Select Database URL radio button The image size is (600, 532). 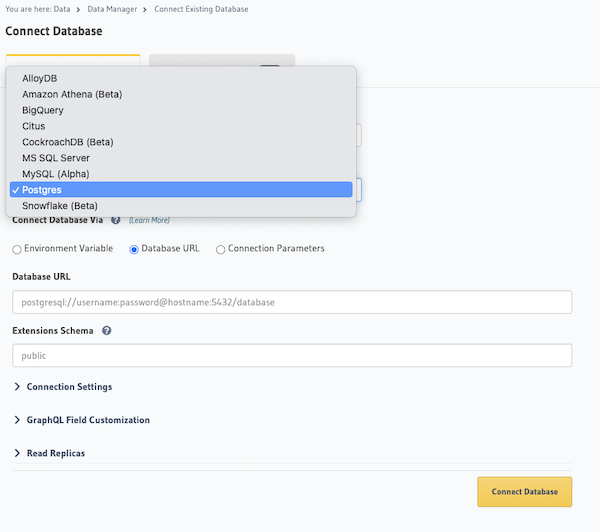point(134,250)
